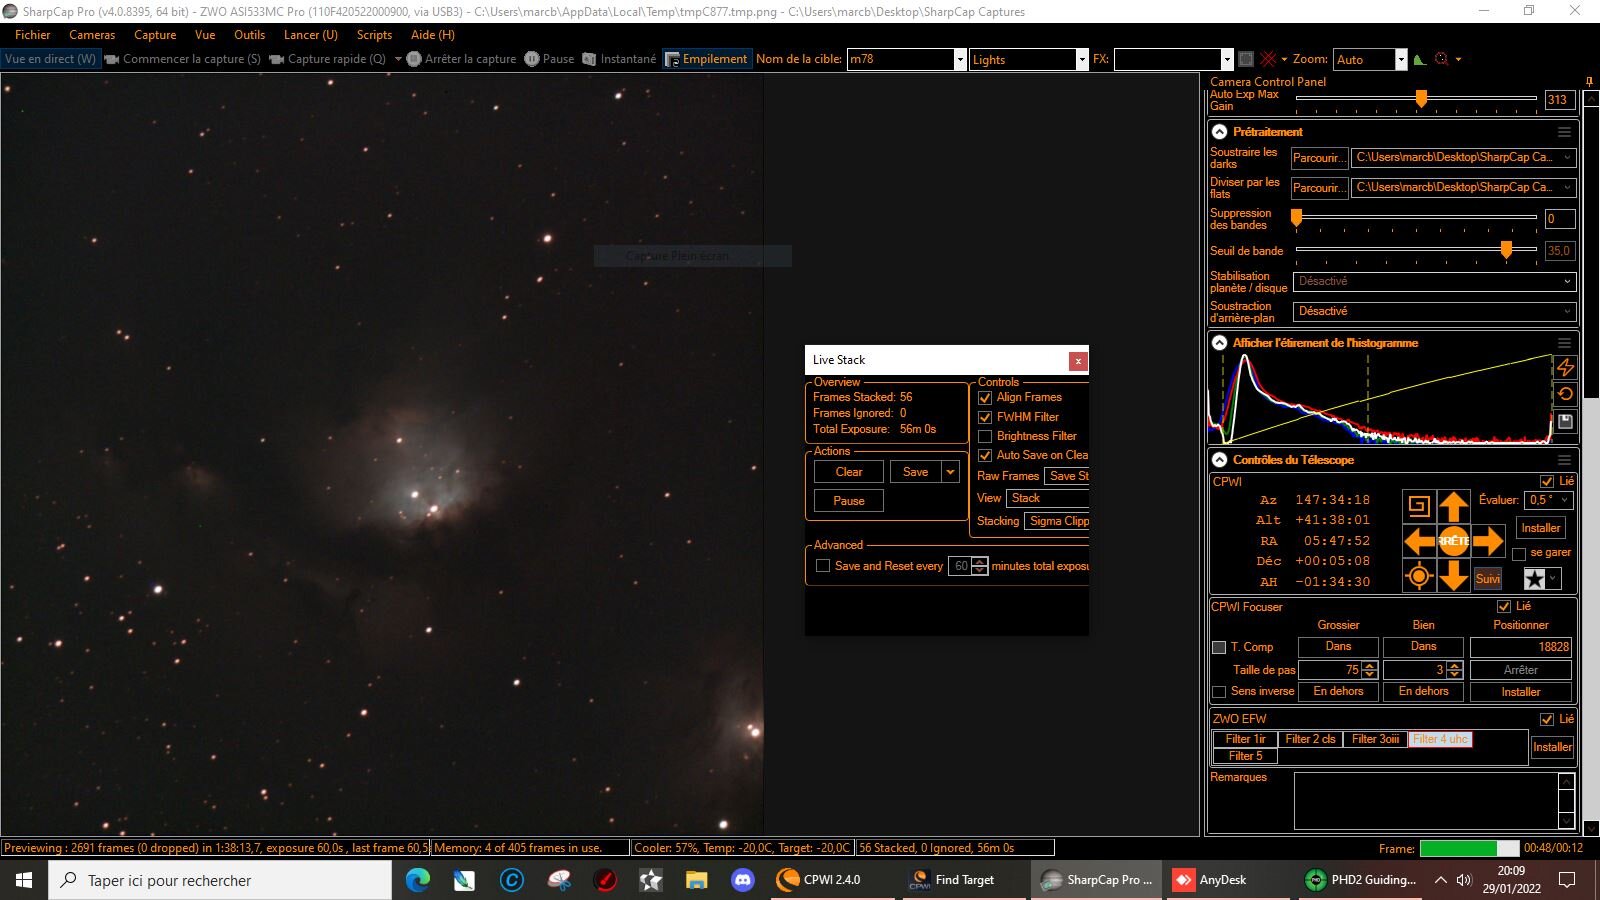Open the Scripts menu
1600x900 pixels.
(x=374, y=35)
